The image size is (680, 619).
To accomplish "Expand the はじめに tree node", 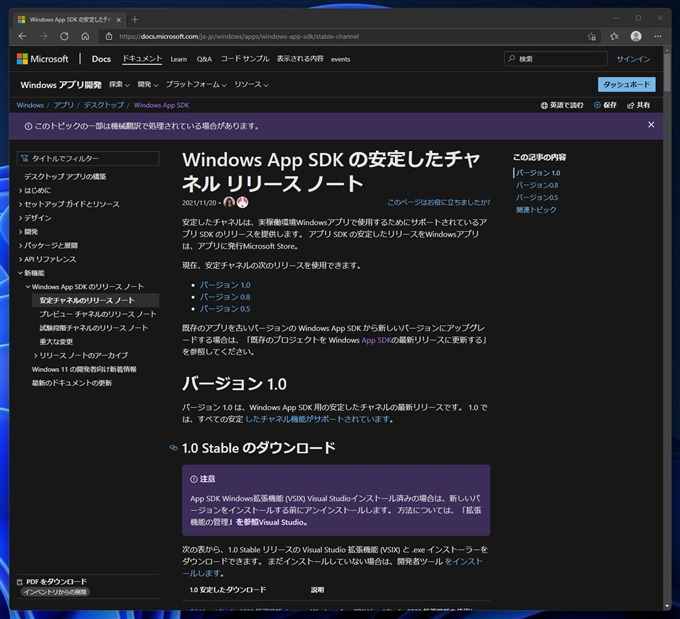I will (x=20, y=190).
